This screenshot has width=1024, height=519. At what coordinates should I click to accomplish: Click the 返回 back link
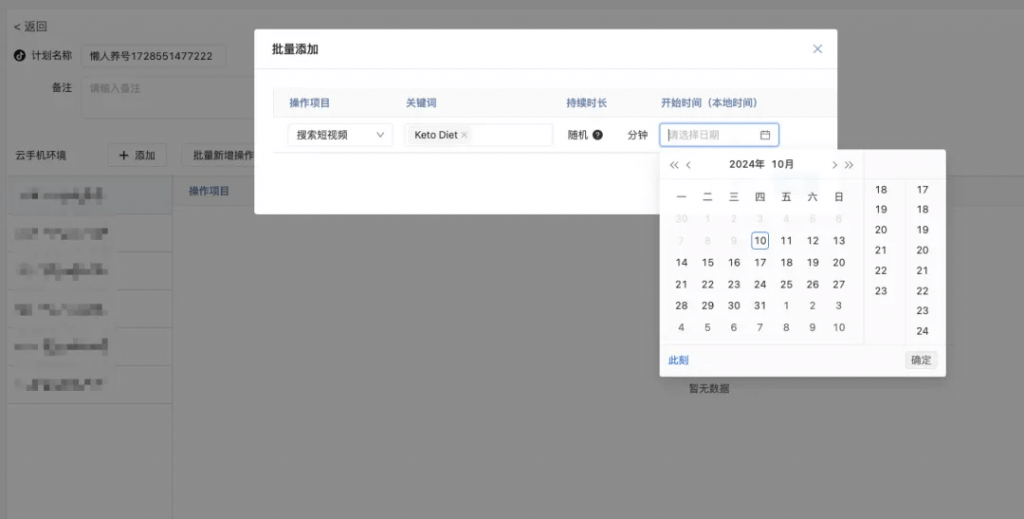[x=30, y=26]
